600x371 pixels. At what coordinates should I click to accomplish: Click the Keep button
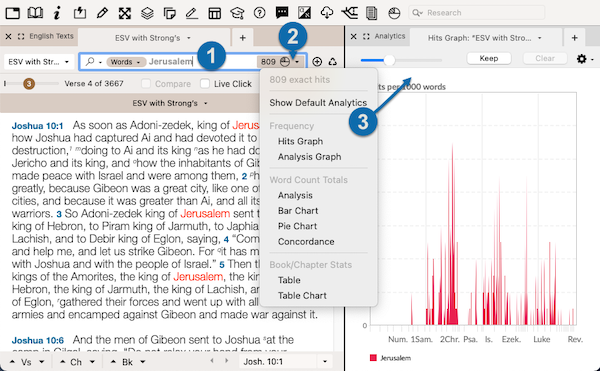tap(489, 59)
